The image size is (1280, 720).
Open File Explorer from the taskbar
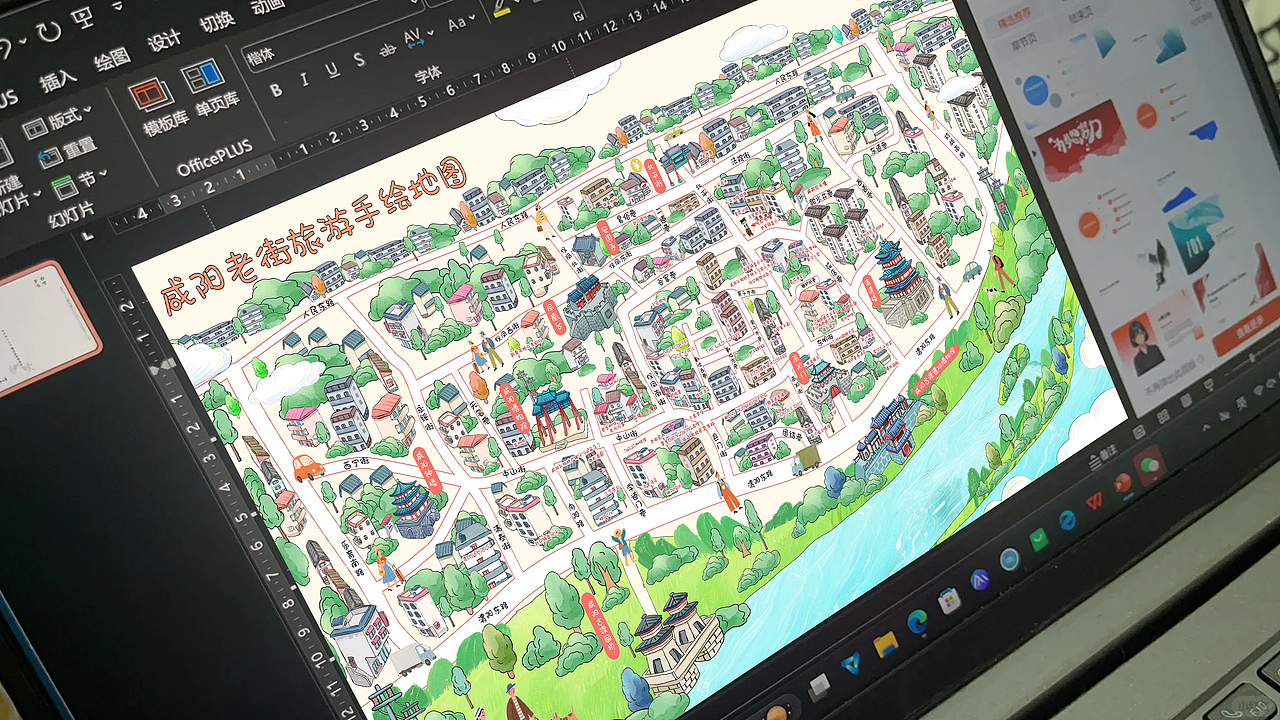[x=885, y=645]
